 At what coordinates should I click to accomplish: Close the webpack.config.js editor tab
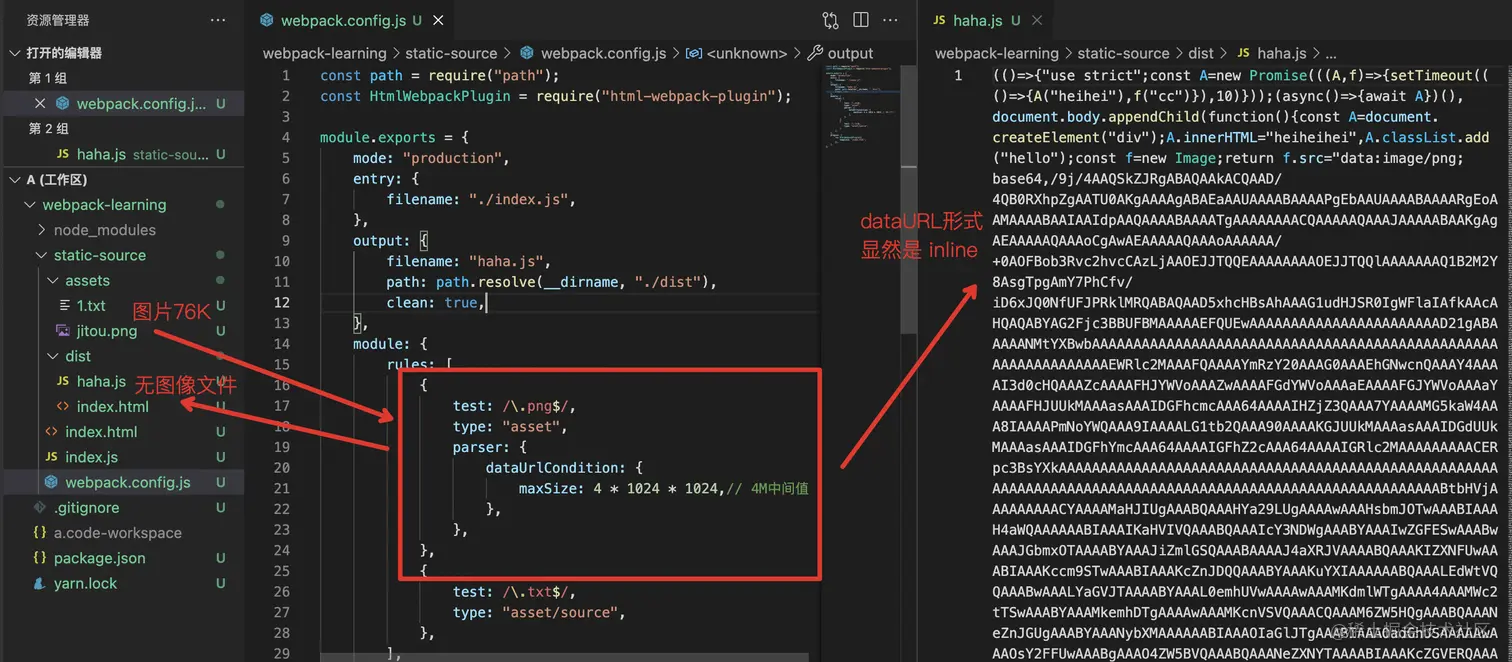pyautogui.click(x=438, y=20)
